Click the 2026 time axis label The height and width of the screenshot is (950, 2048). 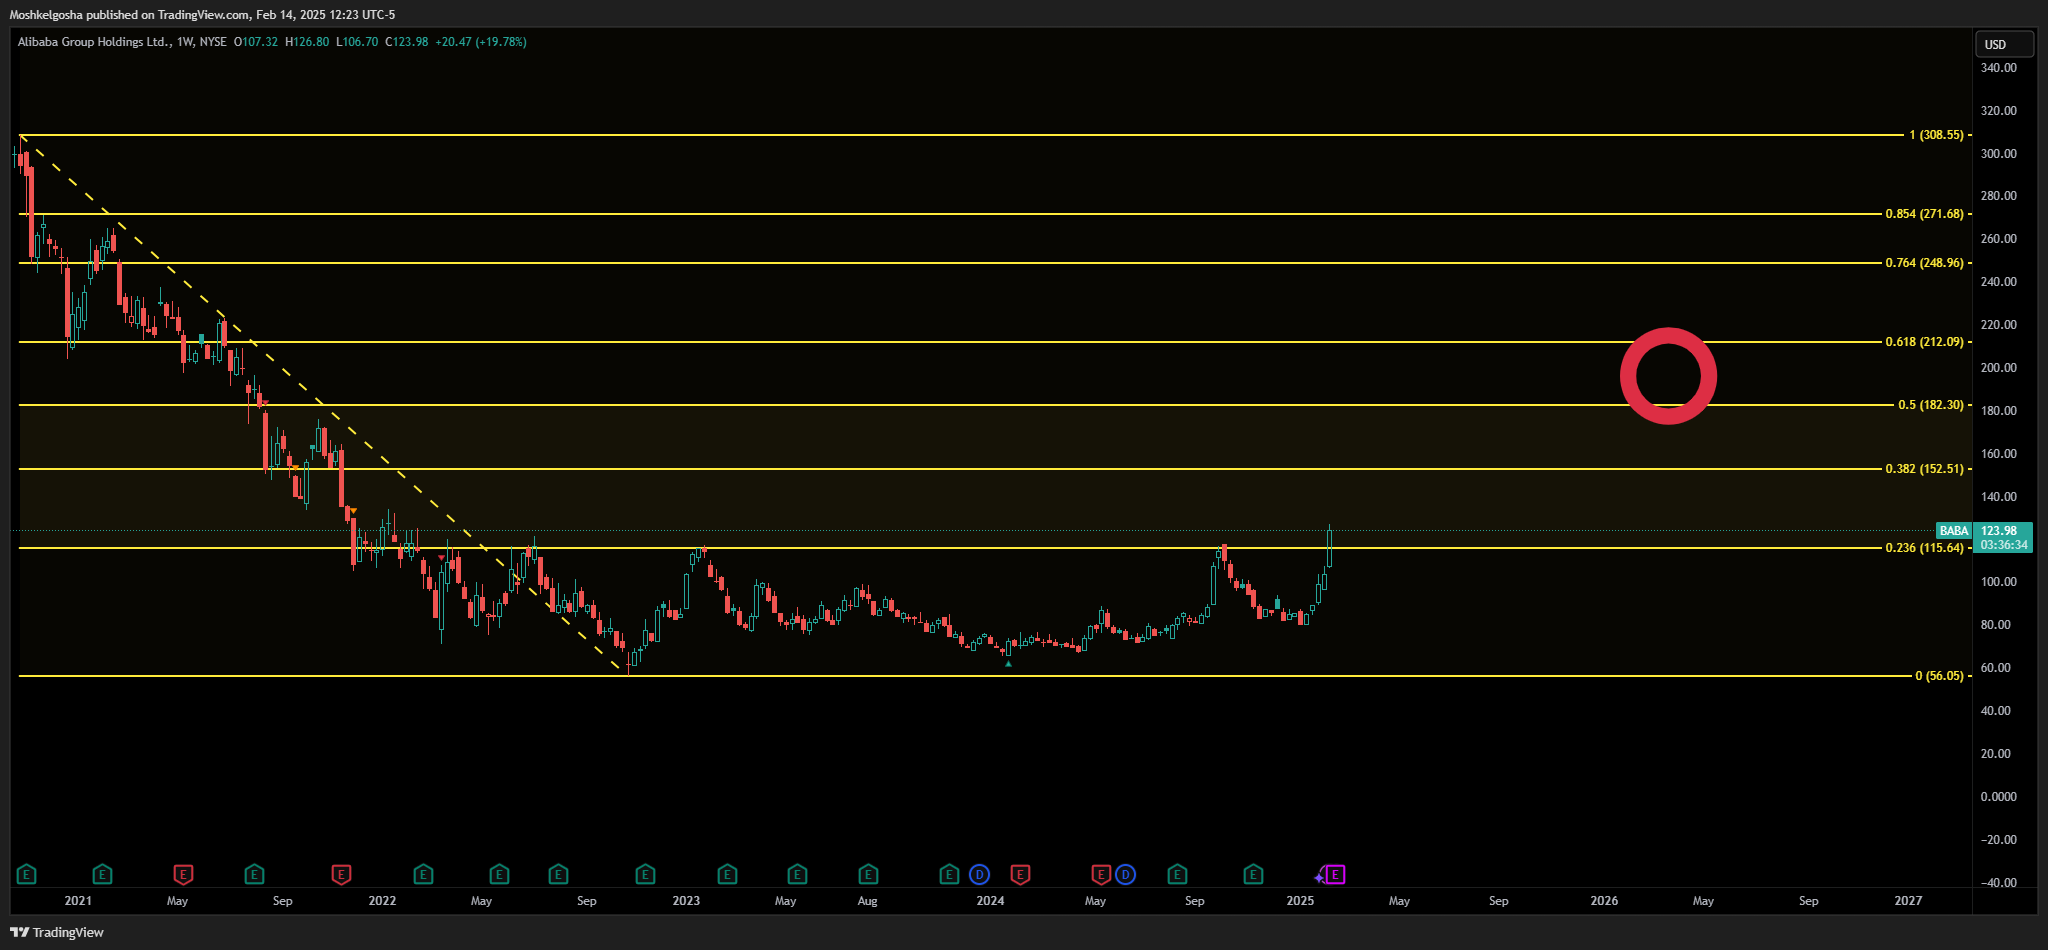tap(1604, 901)
